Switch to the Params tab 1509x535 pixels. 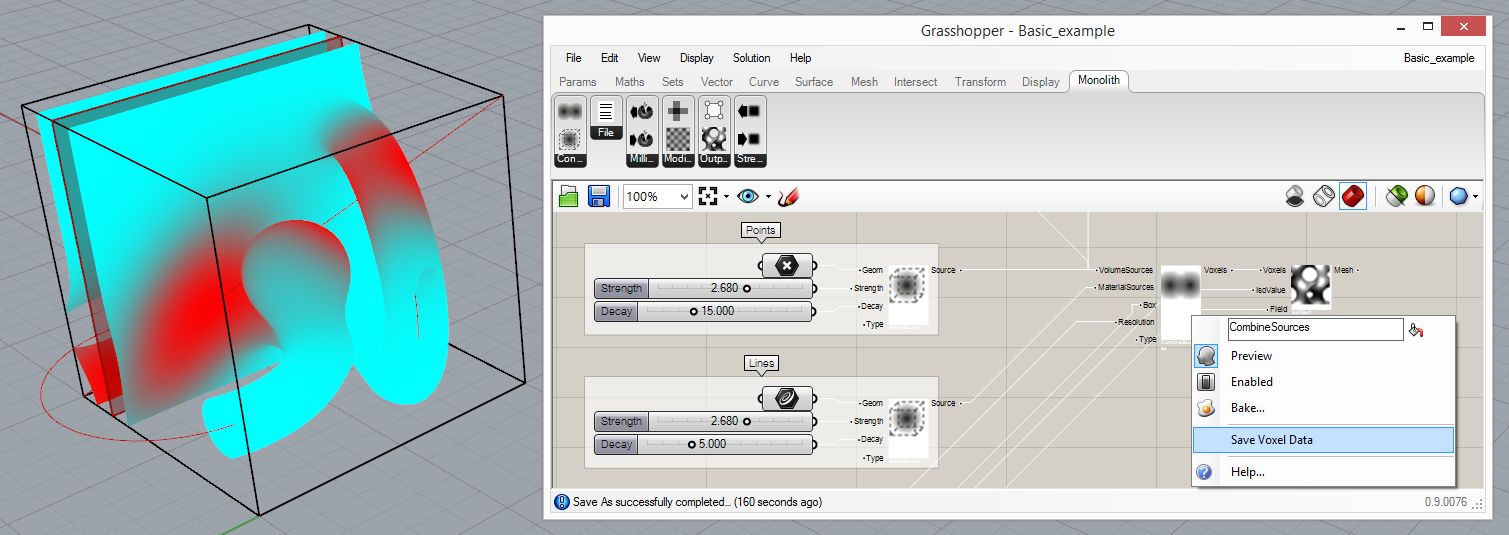click(x=578, y=82)
